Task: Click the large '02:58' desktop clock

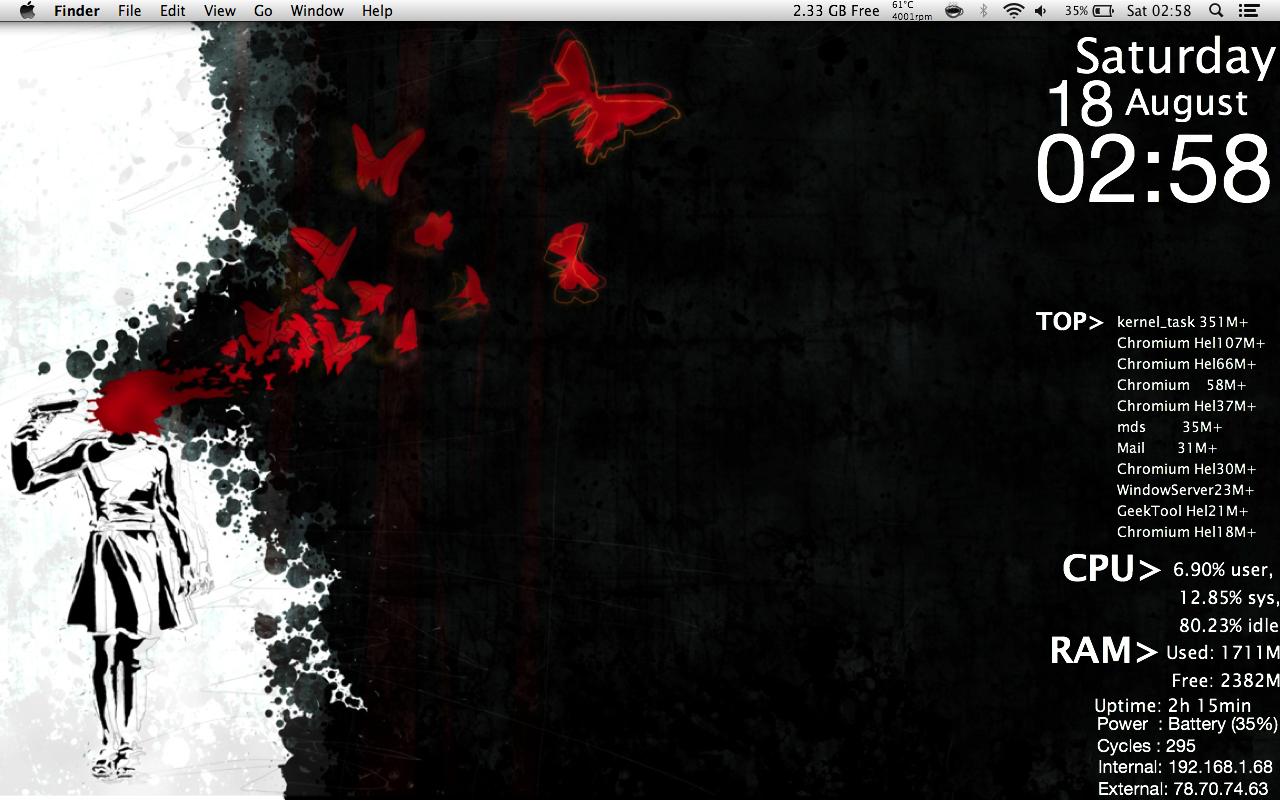Action: tap(1154, 169)
